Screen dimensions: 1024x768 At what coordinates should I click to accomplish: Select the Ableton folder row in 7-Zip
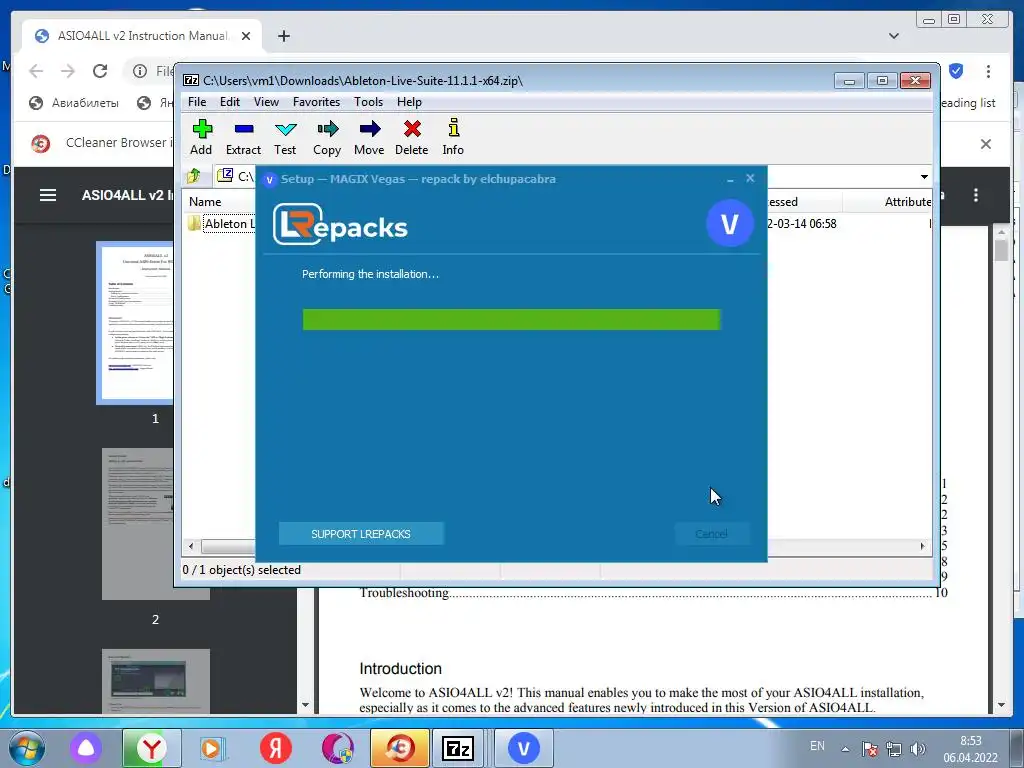tap(222, 223)
